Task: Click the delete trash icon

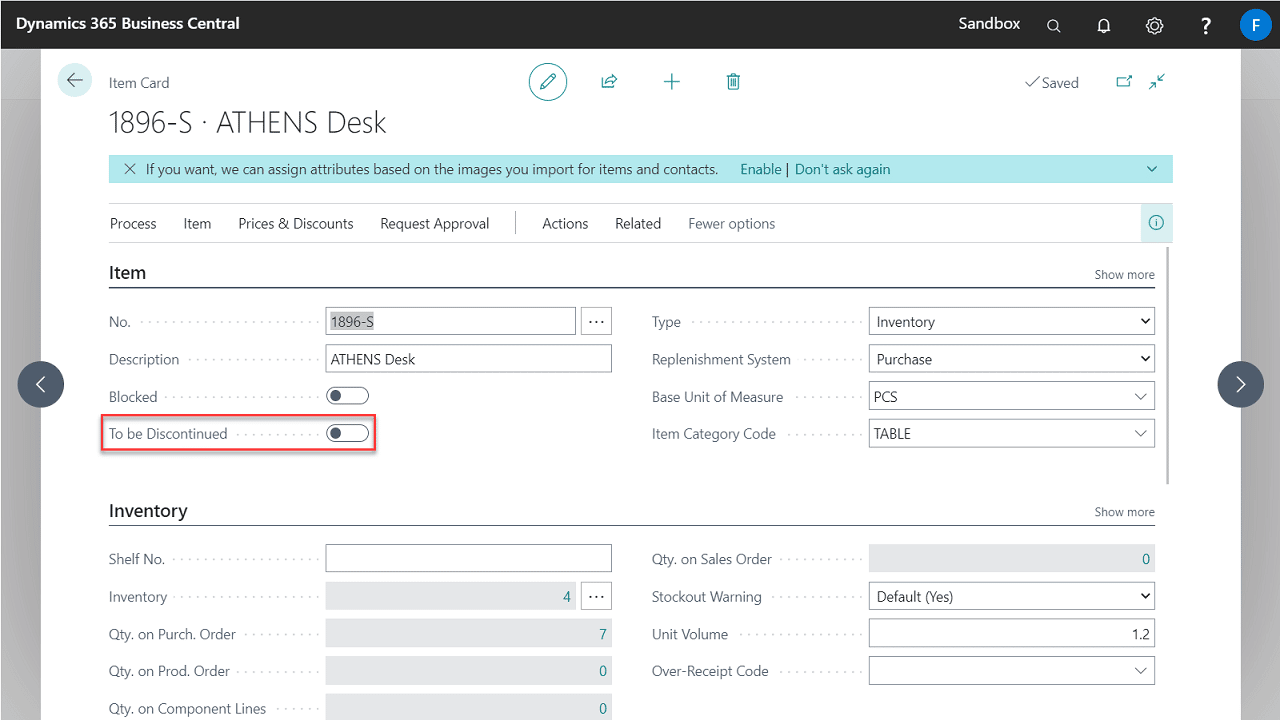Action: pyautogui.click(x=733, y=82)
